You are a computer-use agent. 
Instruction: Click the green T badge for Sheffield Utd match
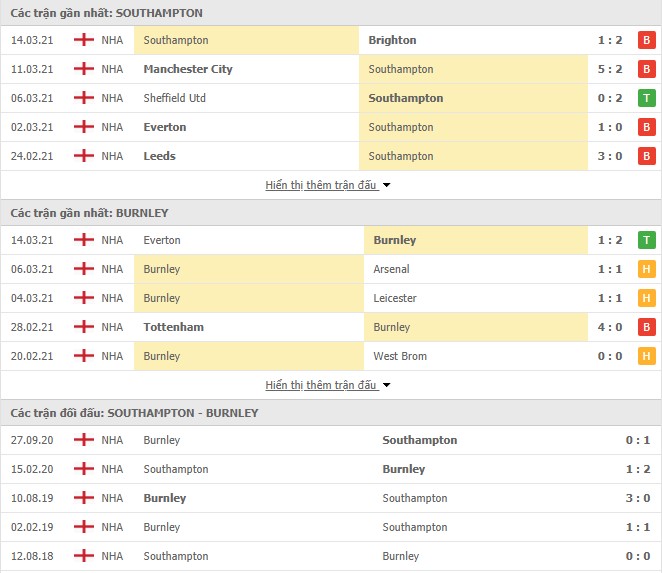pyautogui.click(x=646, y=98)
